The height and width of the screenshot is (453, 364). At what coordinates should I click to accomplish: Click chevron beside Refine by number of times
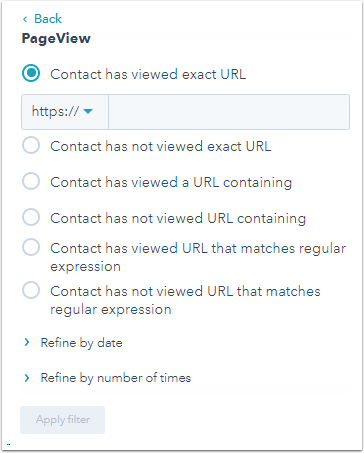(x=27, y=378)
